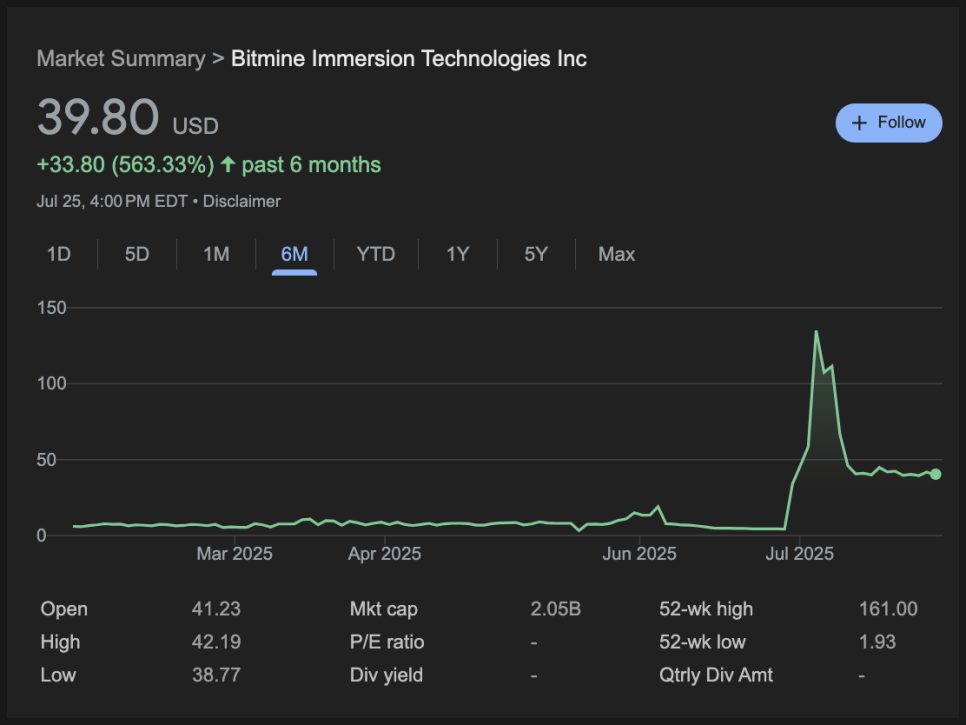Screen dimensions: 966x725
Task: Switch to the 1D chart tab
Action: click(x=59, y=254)
